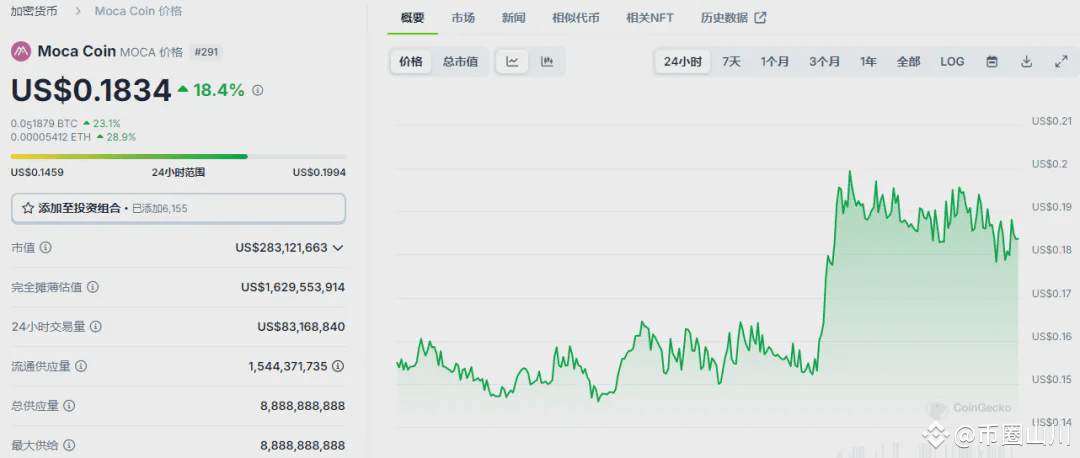The height and width of the screenshot is (458, 1080).
Task: Open the calendar date range picker
Action: coord(992,62)
